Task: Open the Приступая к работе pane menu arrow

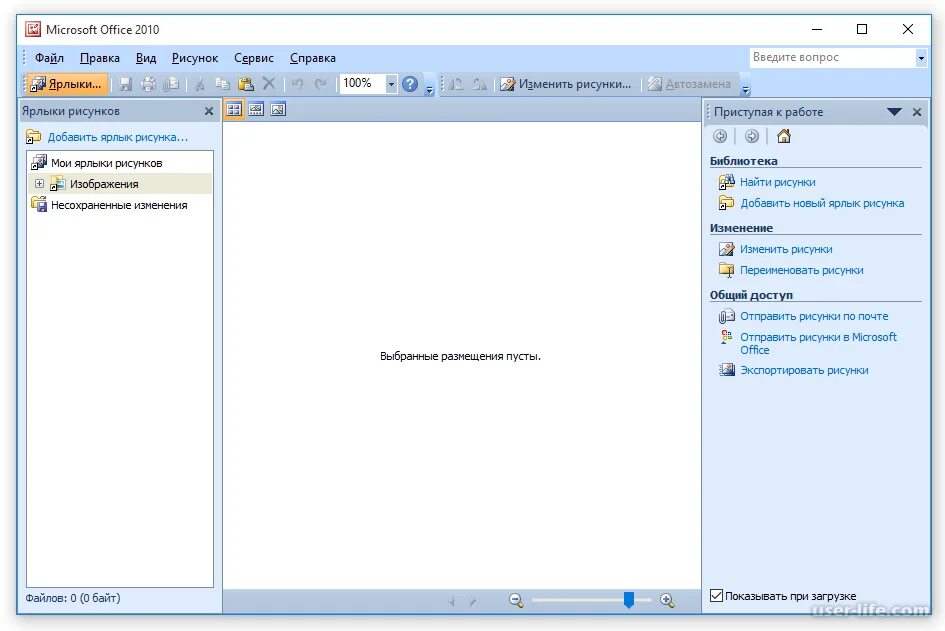Action: coord(894,112)
